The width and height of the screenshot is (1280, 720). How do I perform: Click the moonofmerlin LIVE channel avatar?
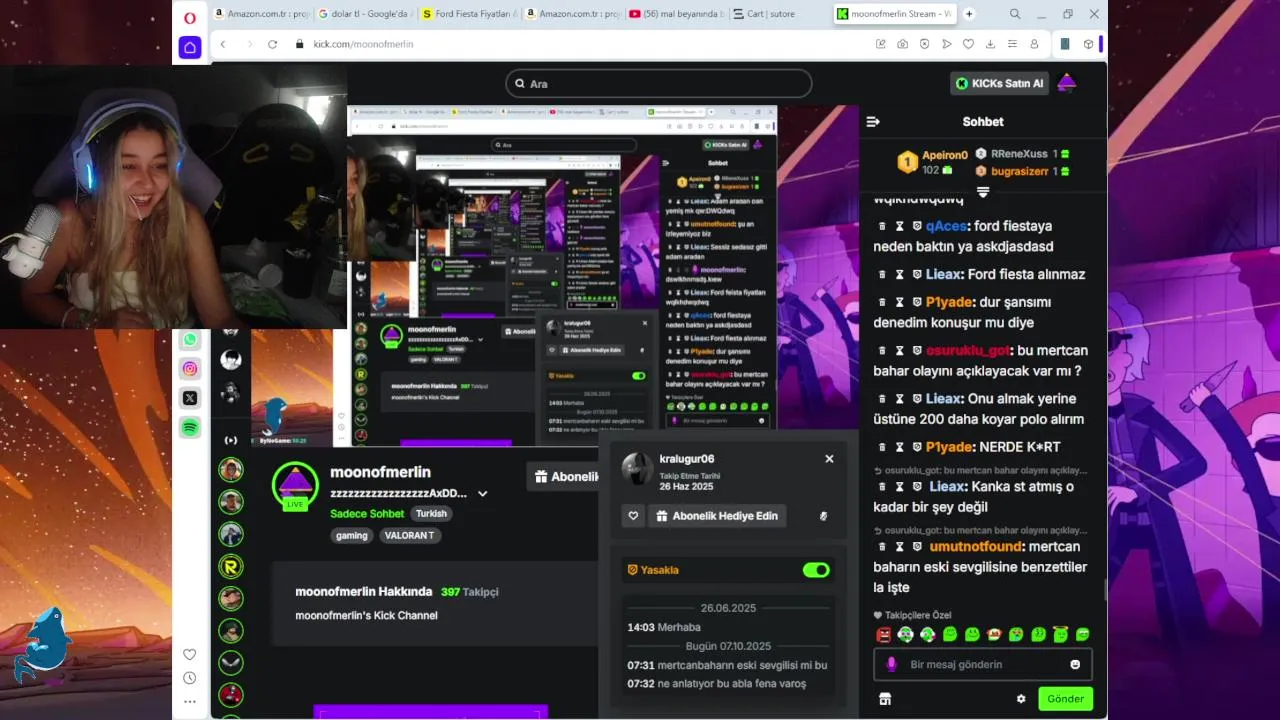coord(295,486)
